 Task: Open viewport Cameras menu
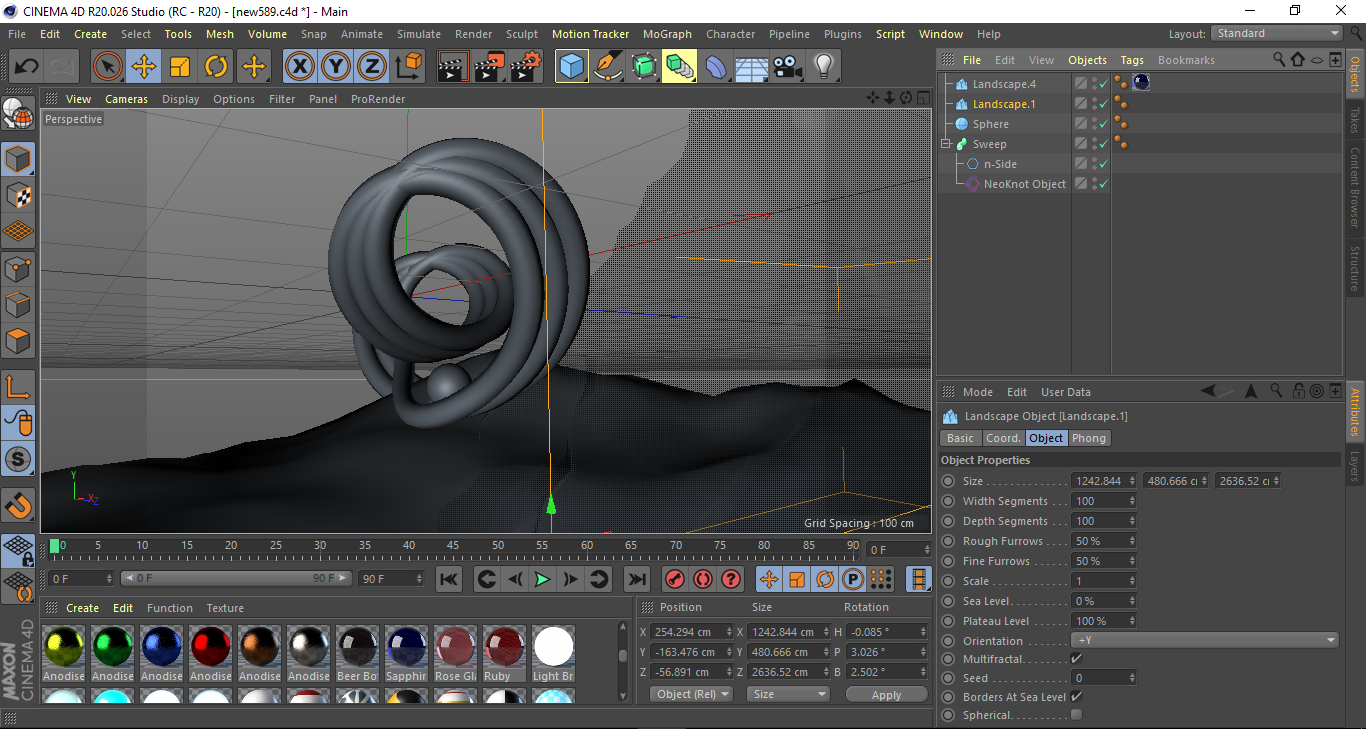click(126, 99)
